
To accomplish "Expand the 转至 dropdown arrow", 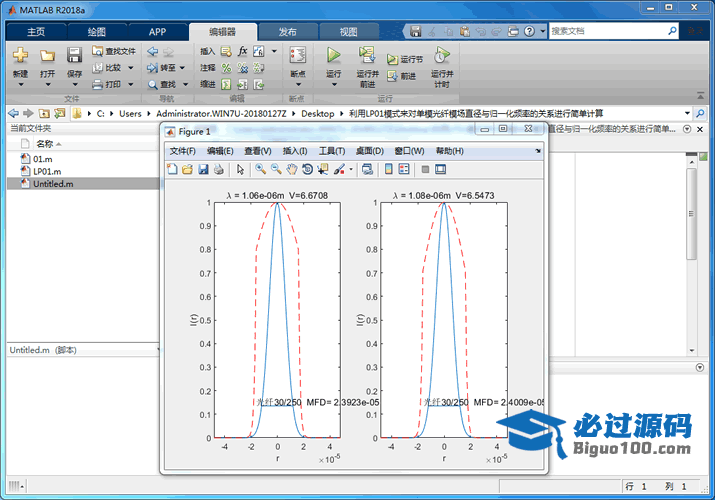I will (x=182, y=68).
